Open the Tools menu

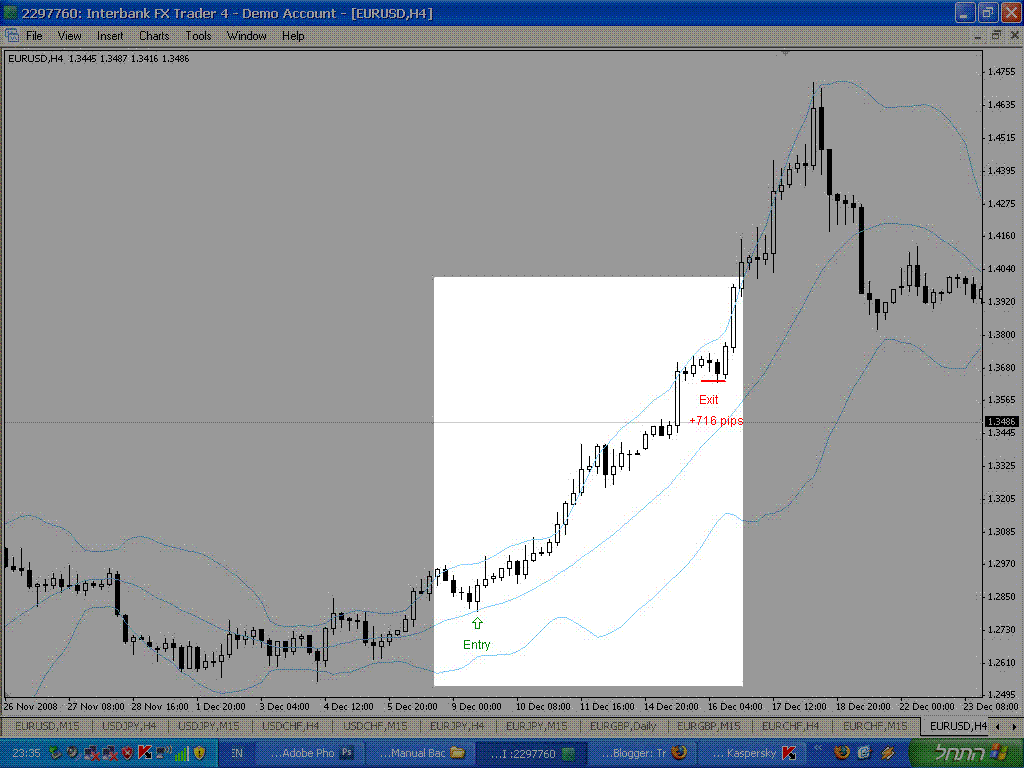click(x=199, y=36)
